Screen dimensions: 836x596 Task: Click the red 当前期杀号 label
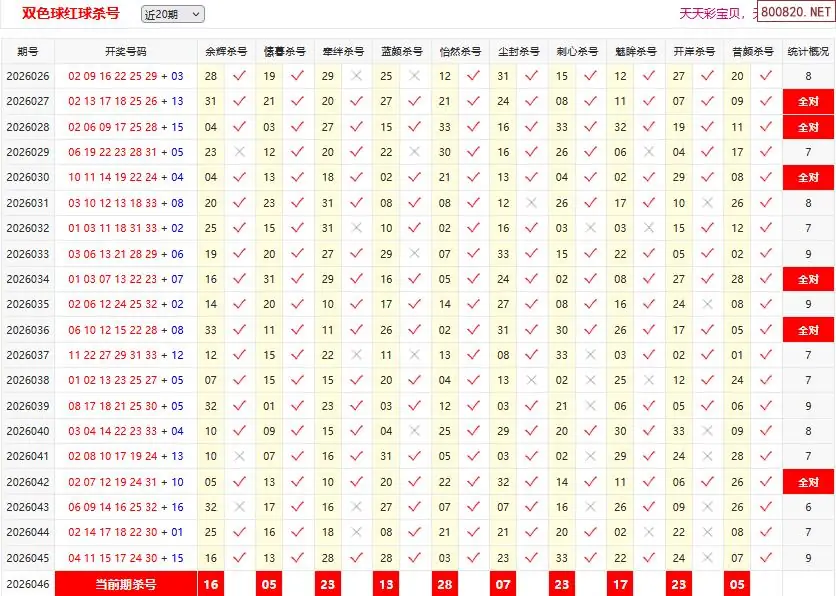click(x=125, y=584)
